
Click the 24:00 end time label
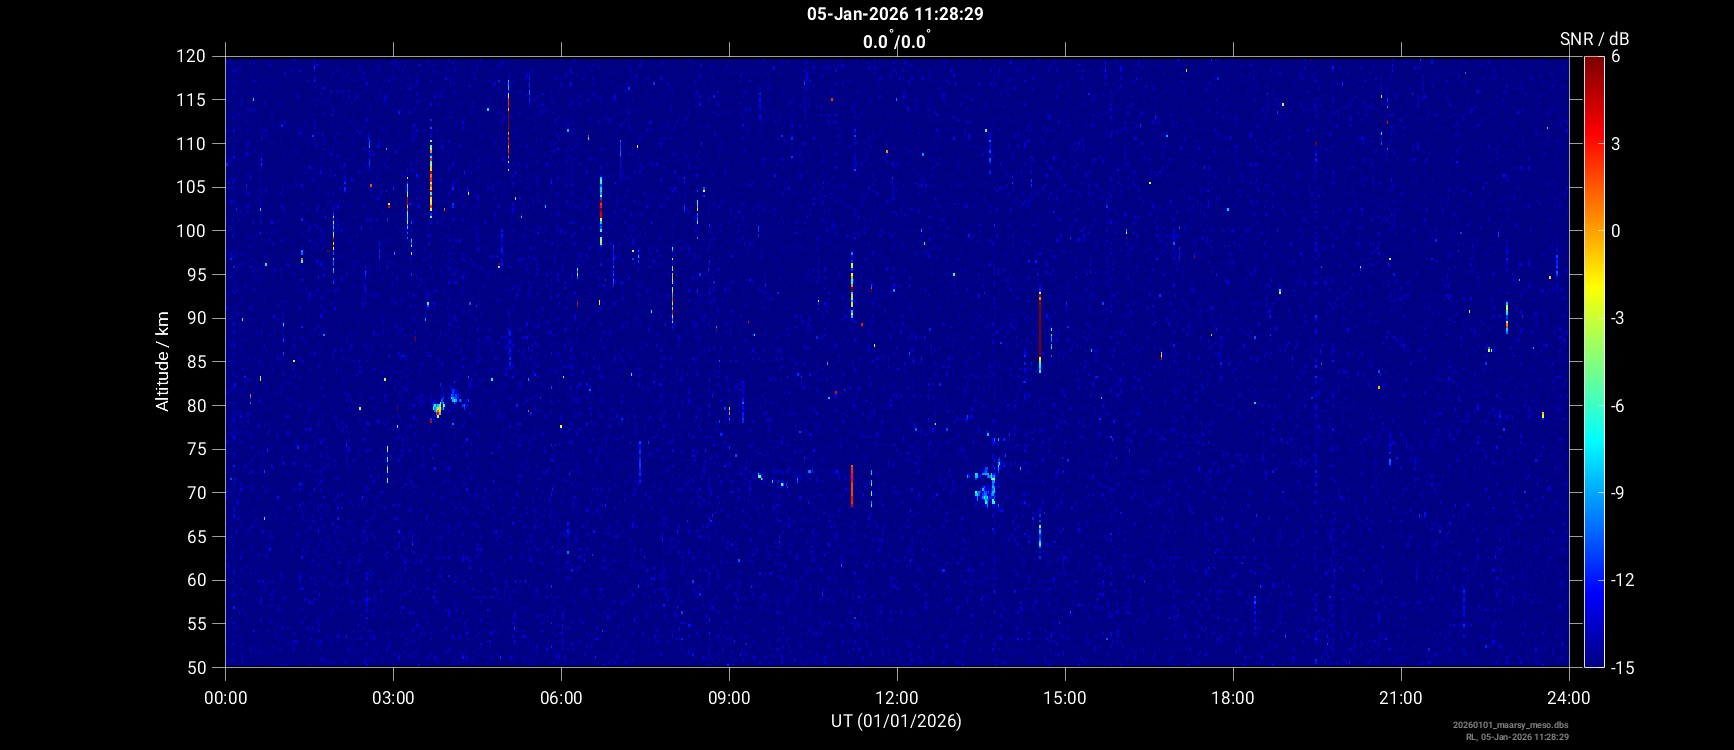click(1568, 698)
